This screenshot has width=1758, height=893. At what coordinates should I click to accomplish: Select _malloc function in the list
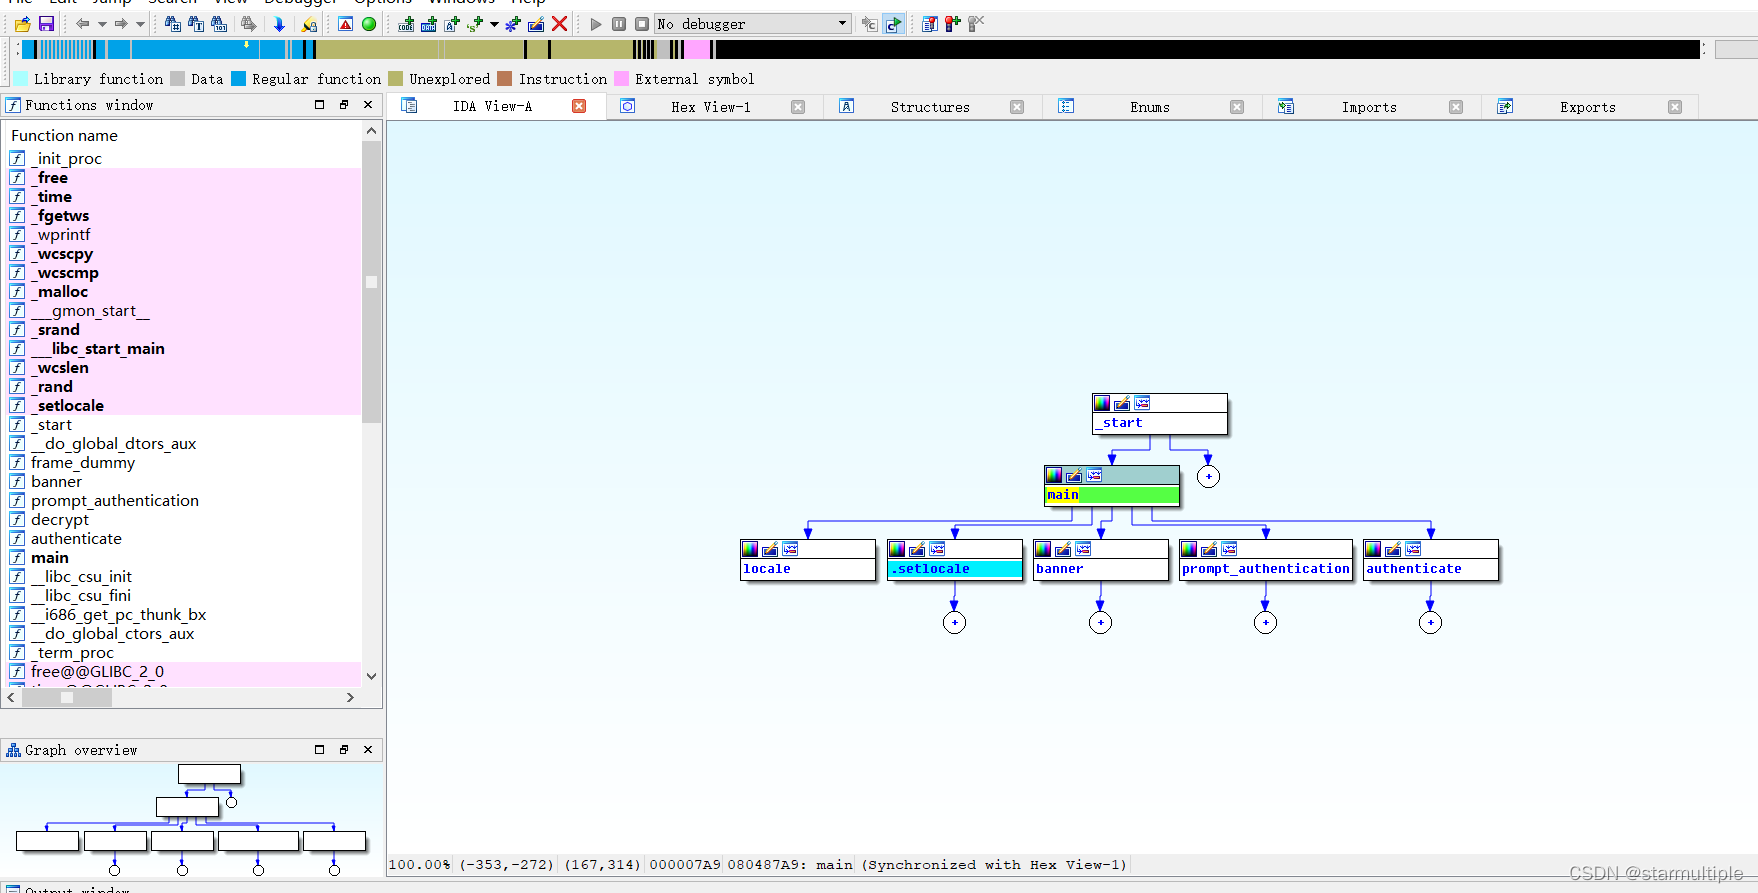[184, 291]
